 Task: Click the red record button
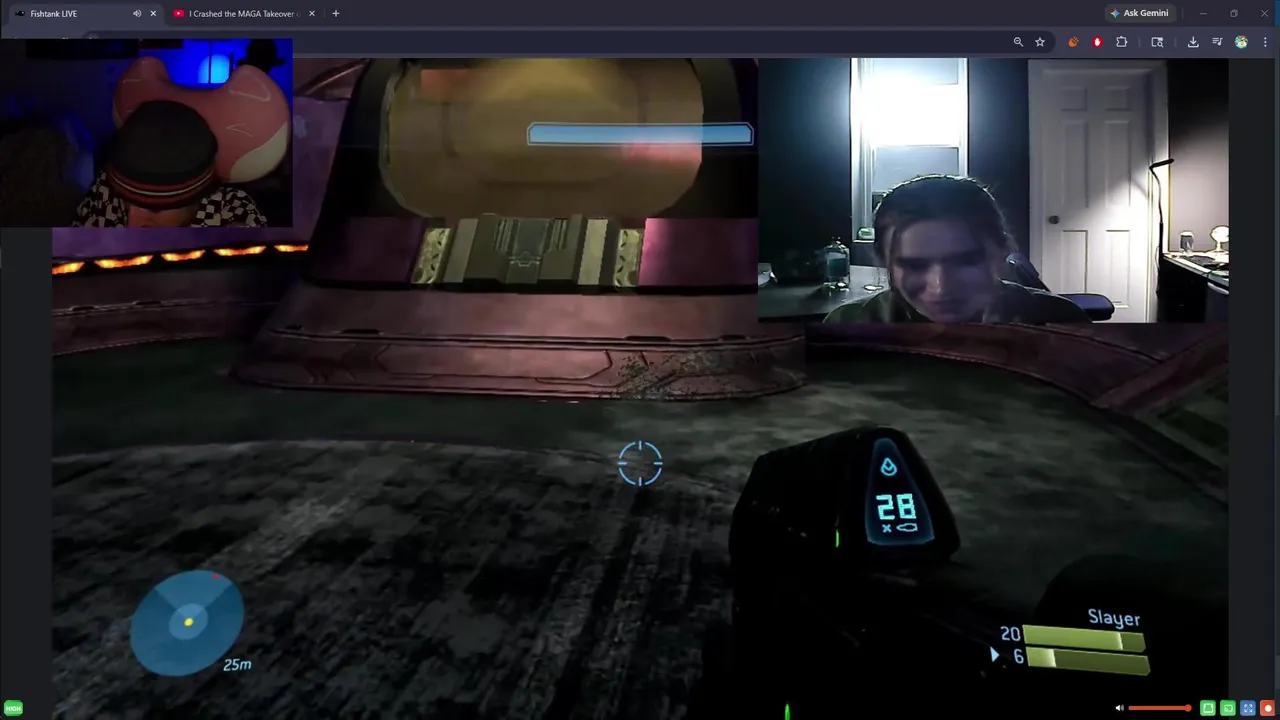(x=1268, y=708)
